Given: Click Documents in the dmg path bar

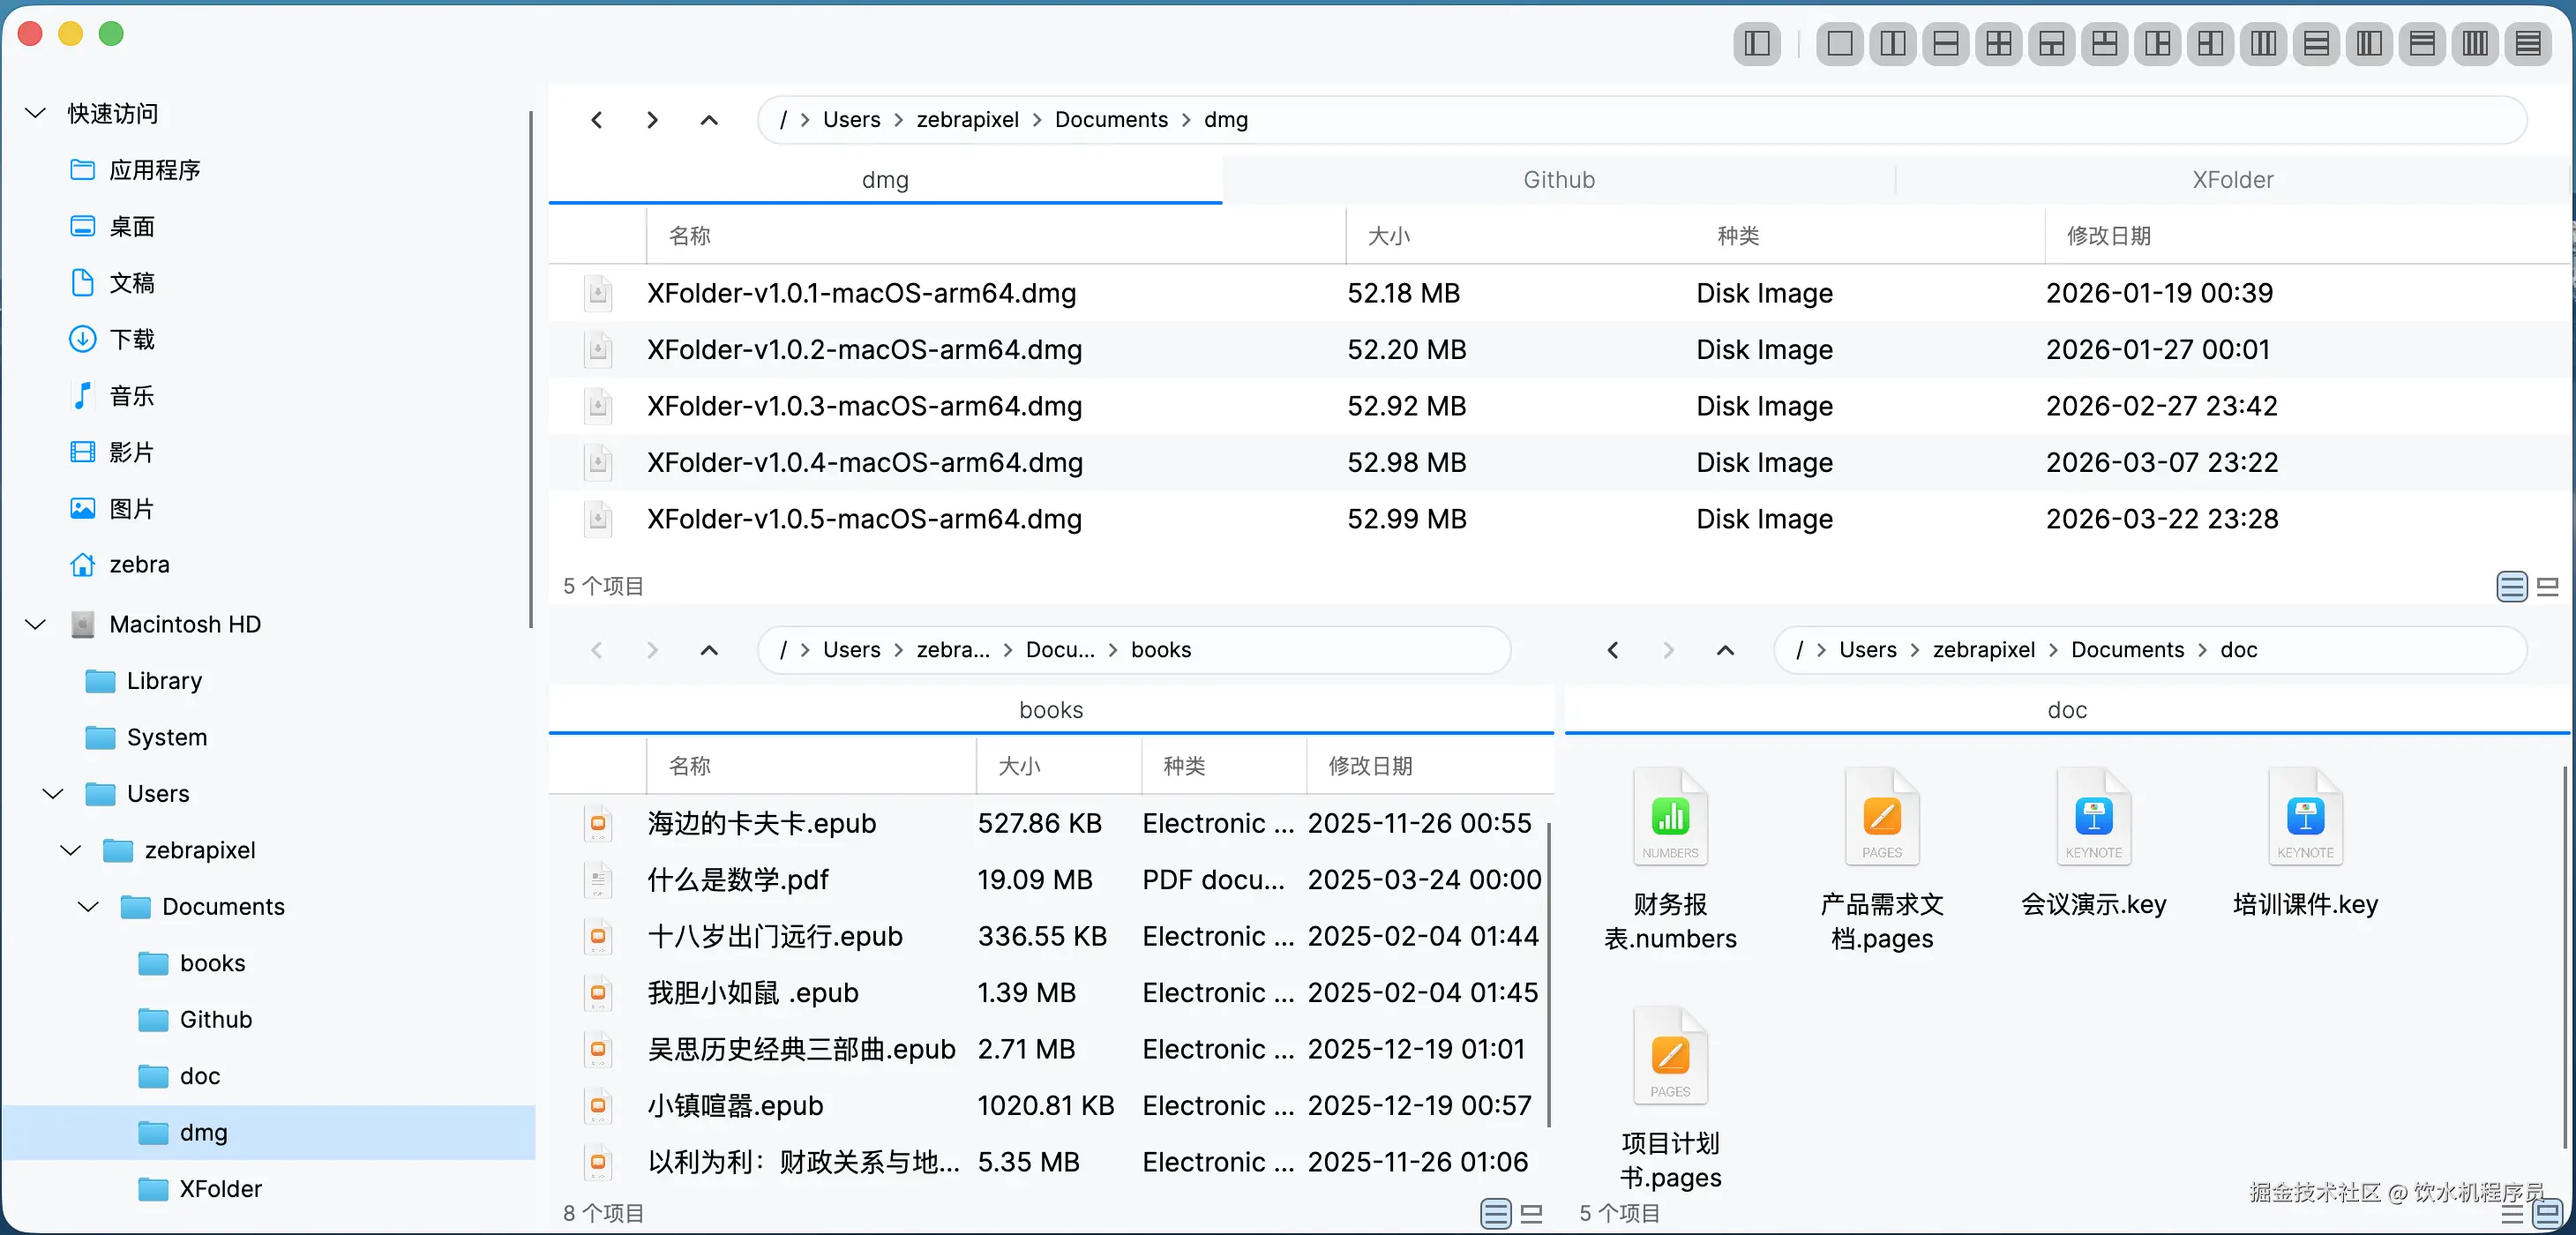Looking at the screenshot, I should (1111, 120).
